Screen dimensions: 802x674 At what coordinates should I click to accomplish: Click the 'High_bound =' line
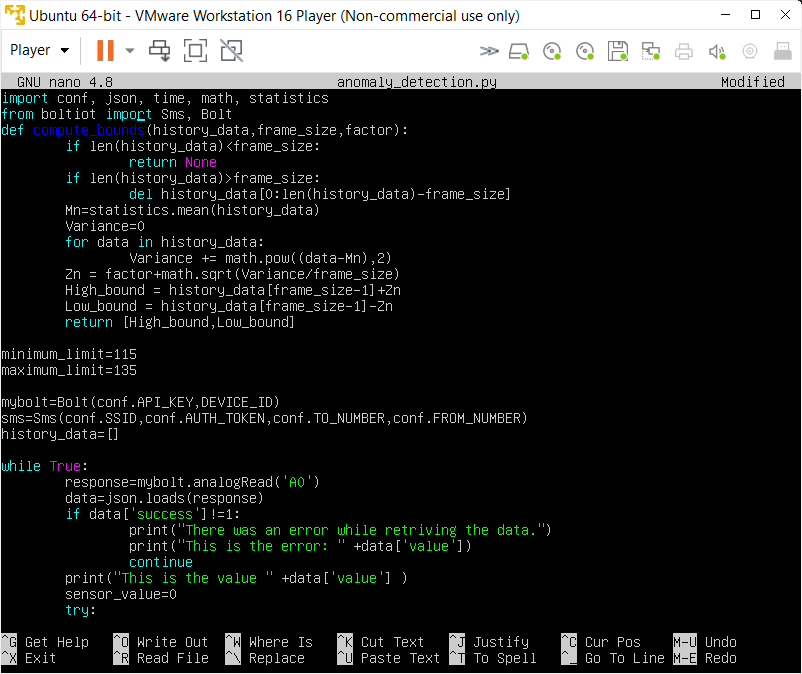coord(233,290)
